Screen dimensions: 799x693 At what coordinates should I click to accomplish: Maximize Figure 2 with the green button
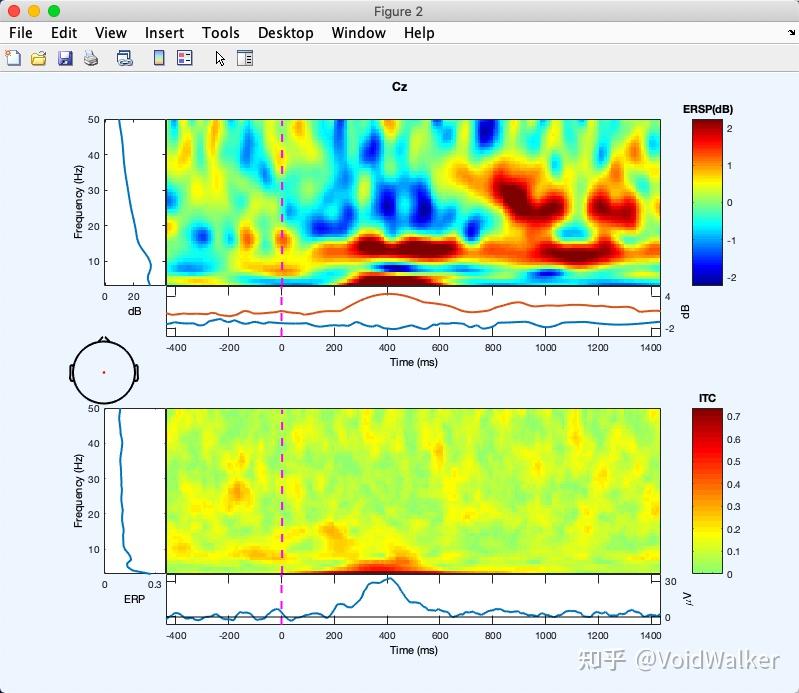point(54,11)
